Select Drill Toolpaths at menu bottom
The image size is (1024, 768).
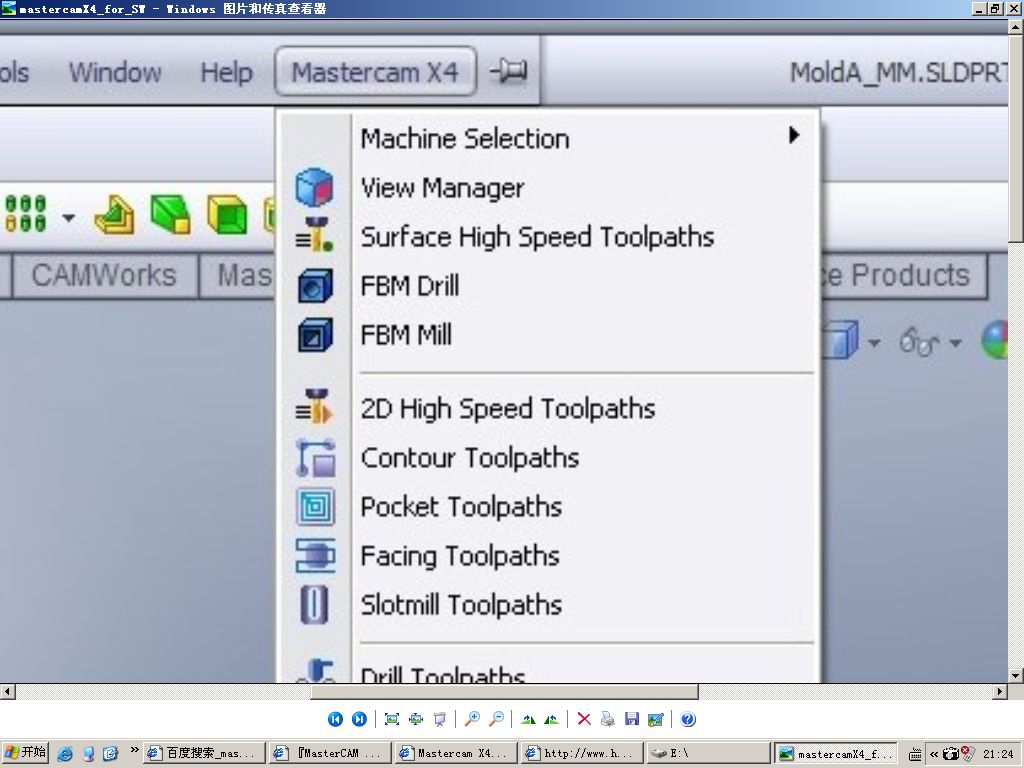pyautogui.click(x=443, y=674)
